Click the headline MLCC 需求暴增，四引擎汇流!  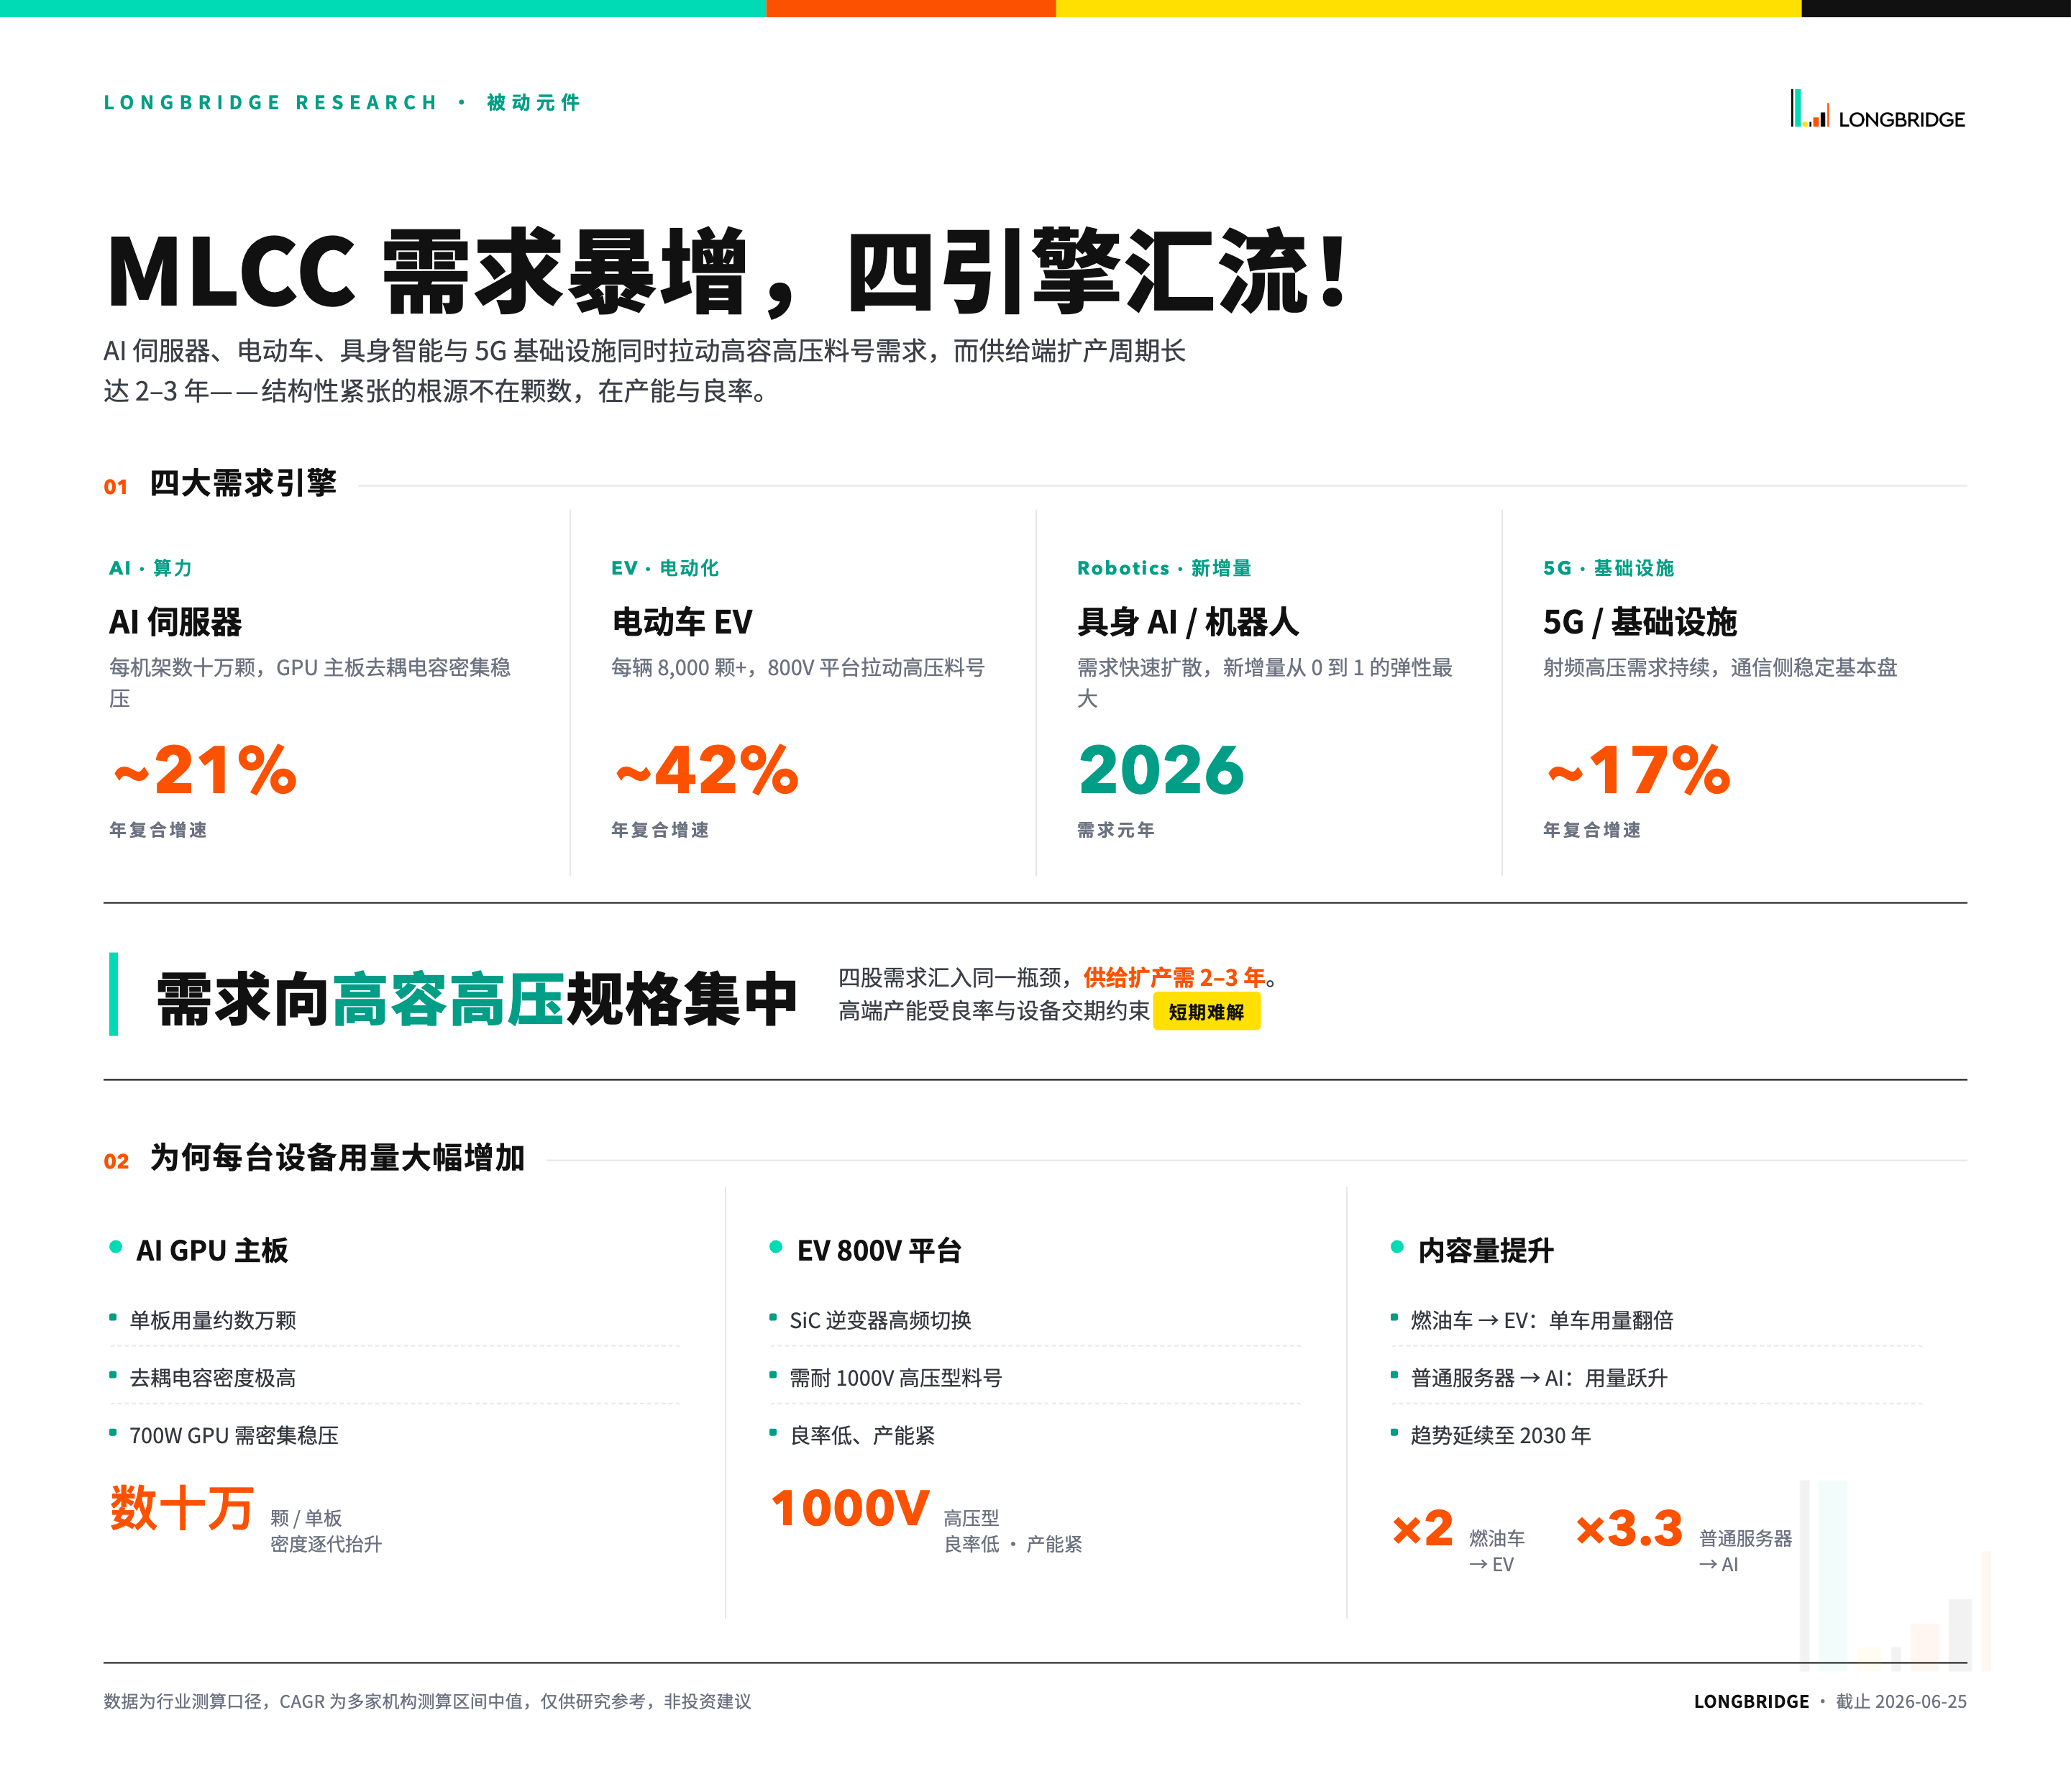728,271
